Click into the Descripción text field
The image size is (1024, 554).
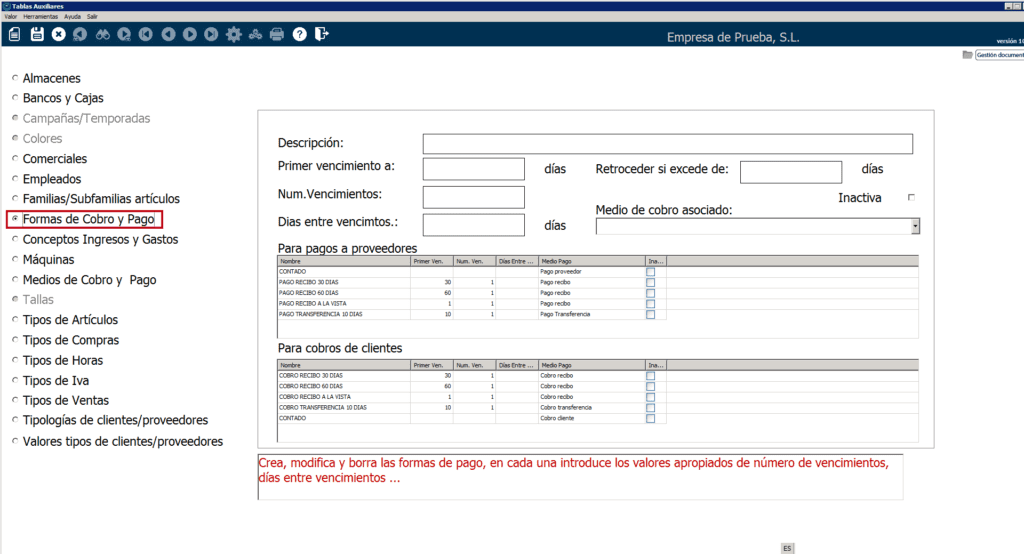click(667, 144)
